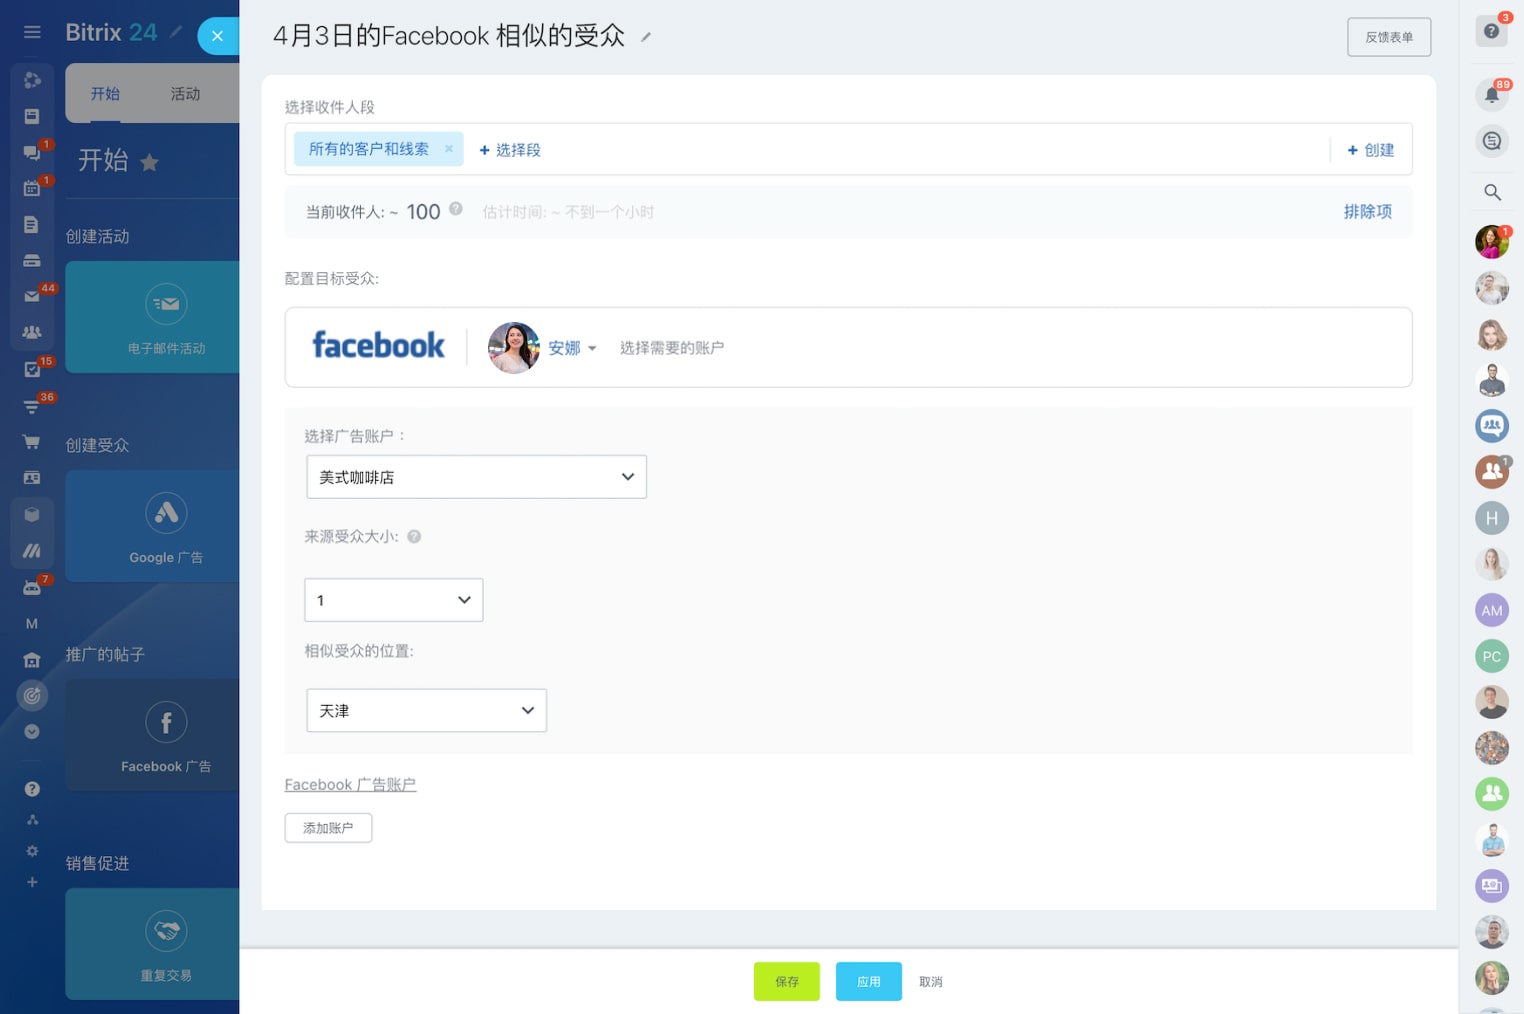Open help center icon with 3 badge

[1492, 31]
